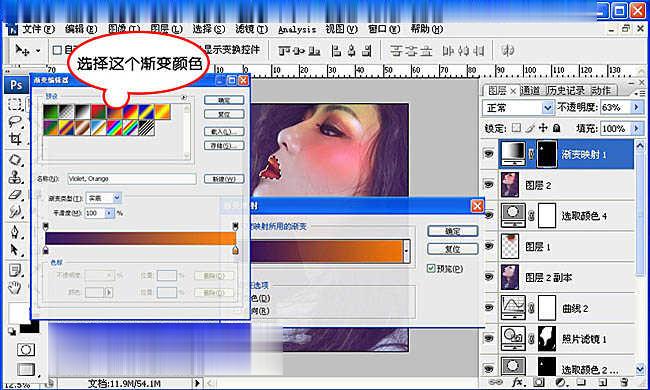Select the Path Selection arrow tool
Screen dimensions: 650x390
[15, 250]
